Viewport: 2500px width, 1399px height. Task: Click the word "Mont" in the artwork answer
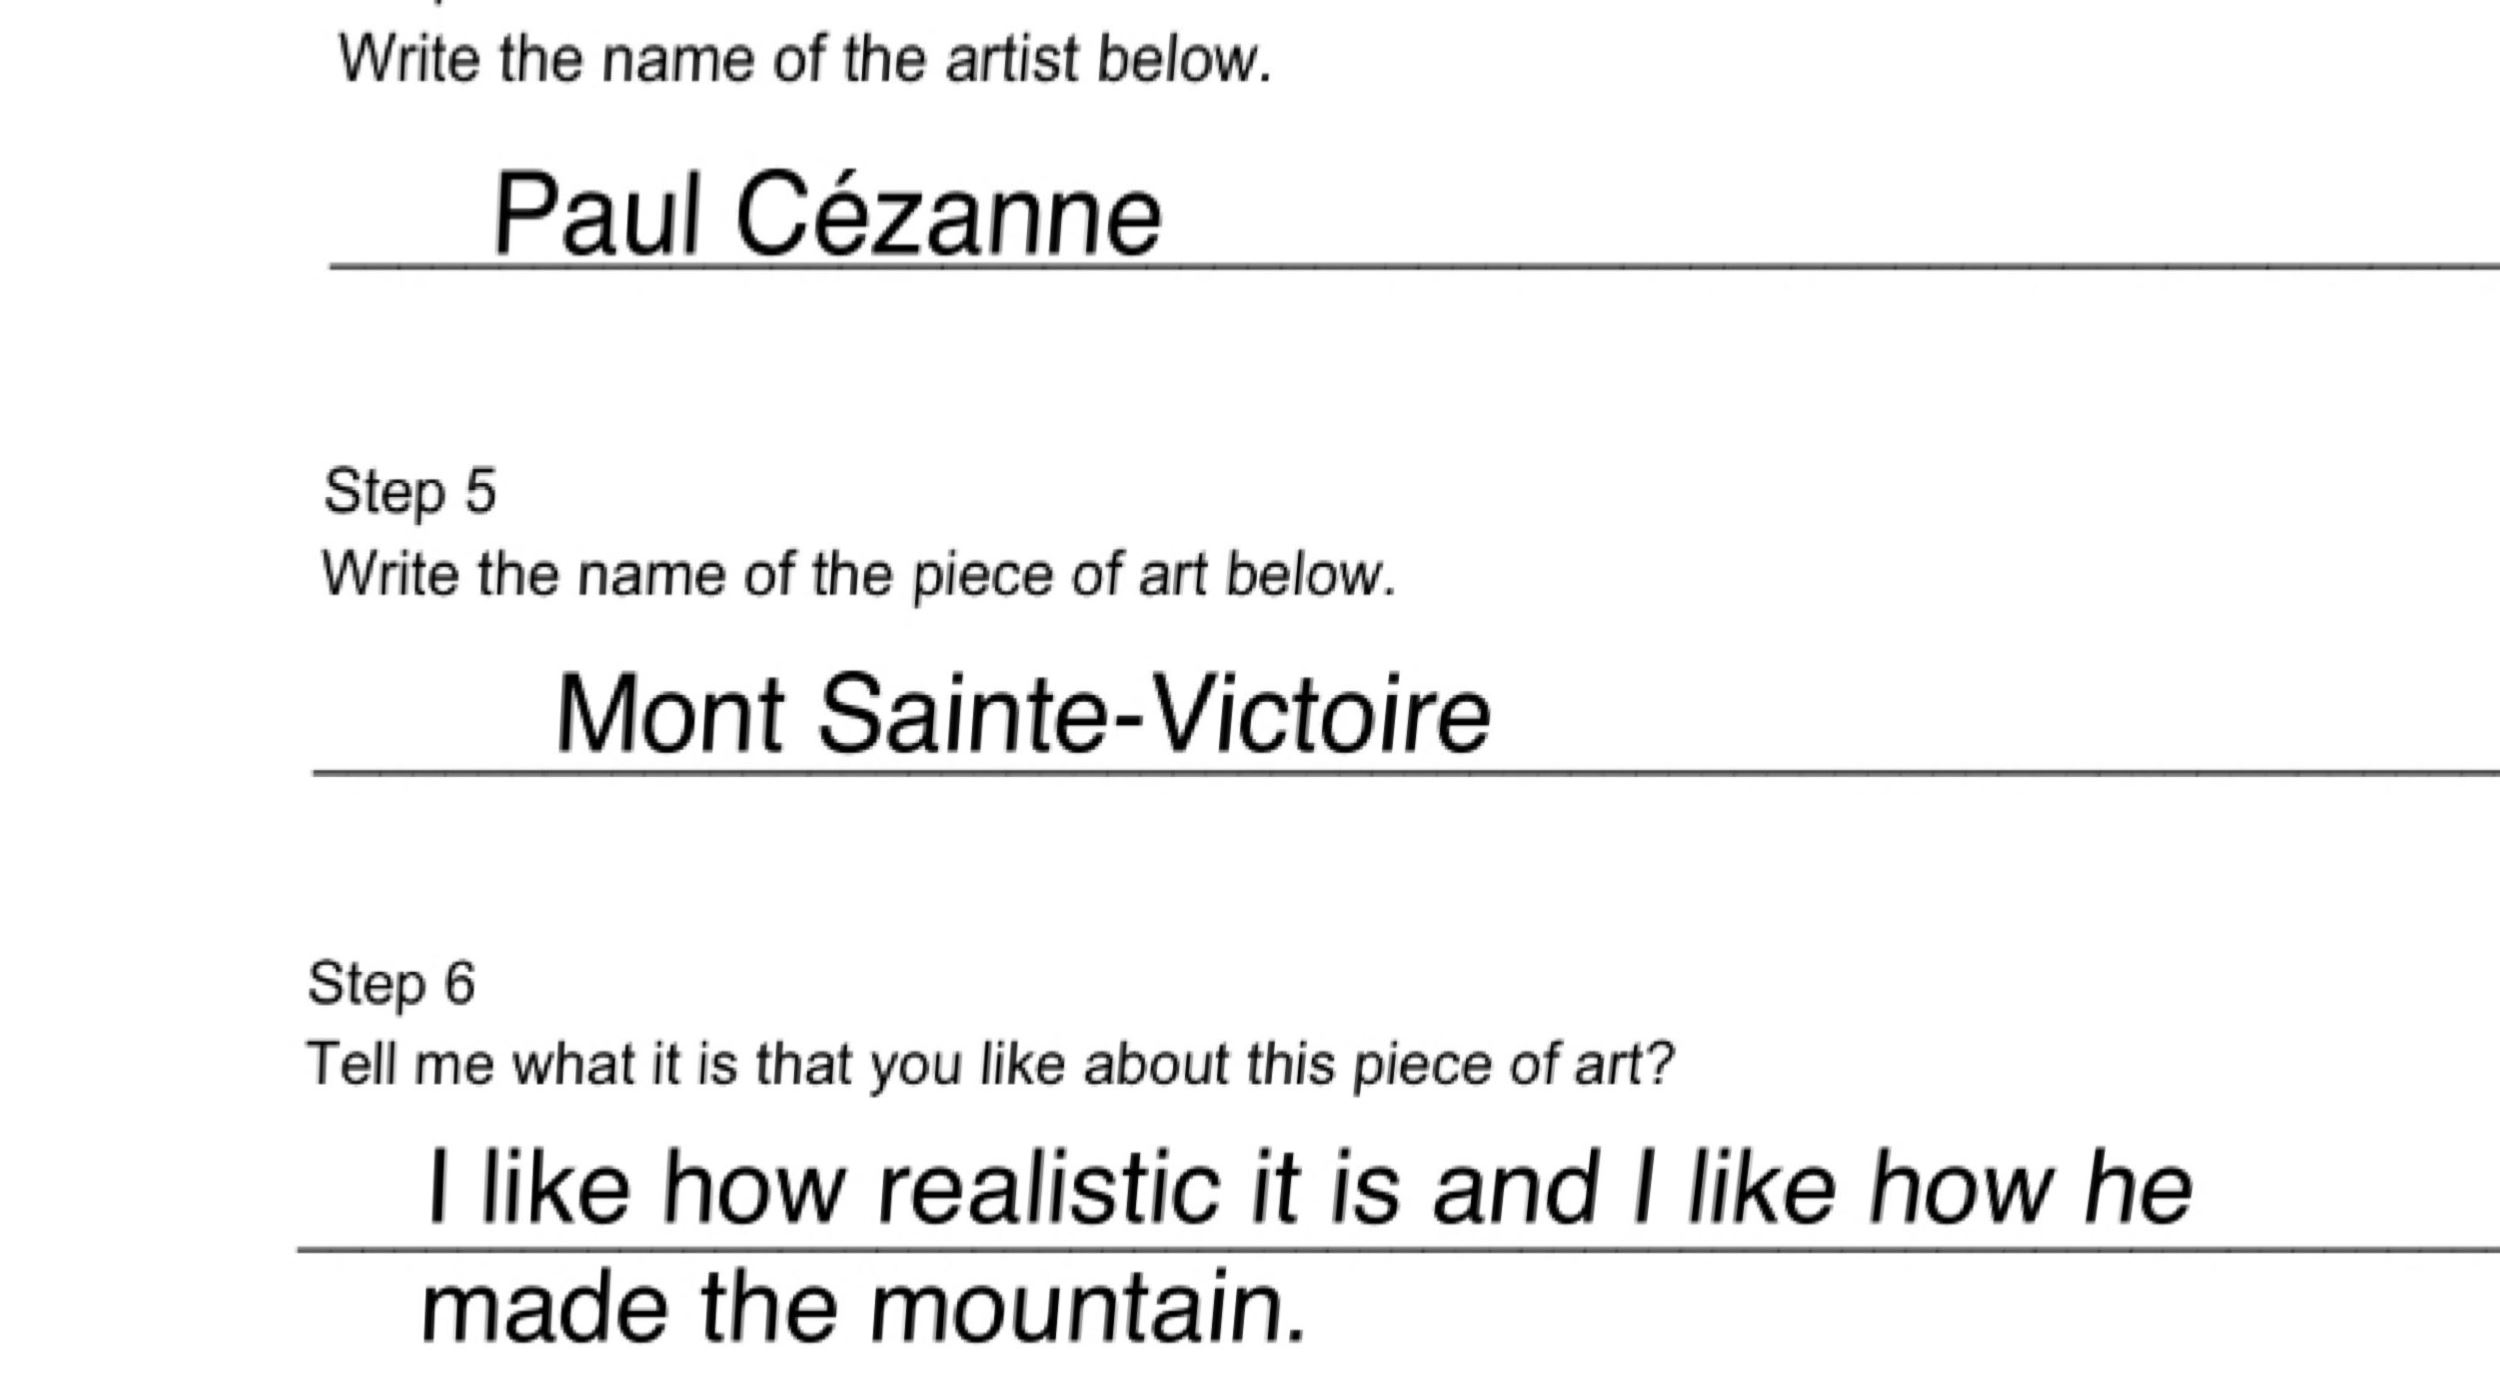(669, 715)
